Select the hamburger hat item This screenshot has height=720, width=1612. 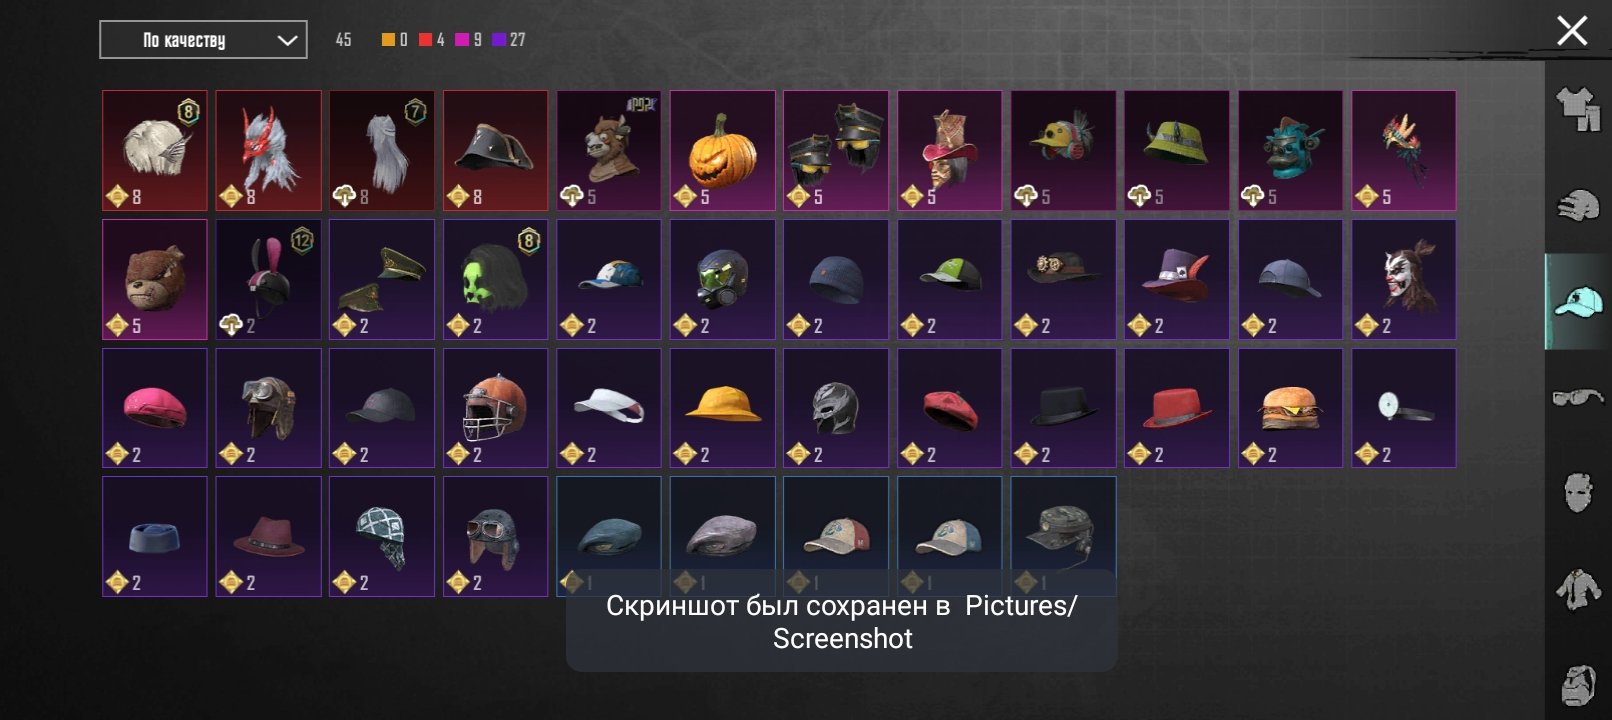(x=1290, y=408)
